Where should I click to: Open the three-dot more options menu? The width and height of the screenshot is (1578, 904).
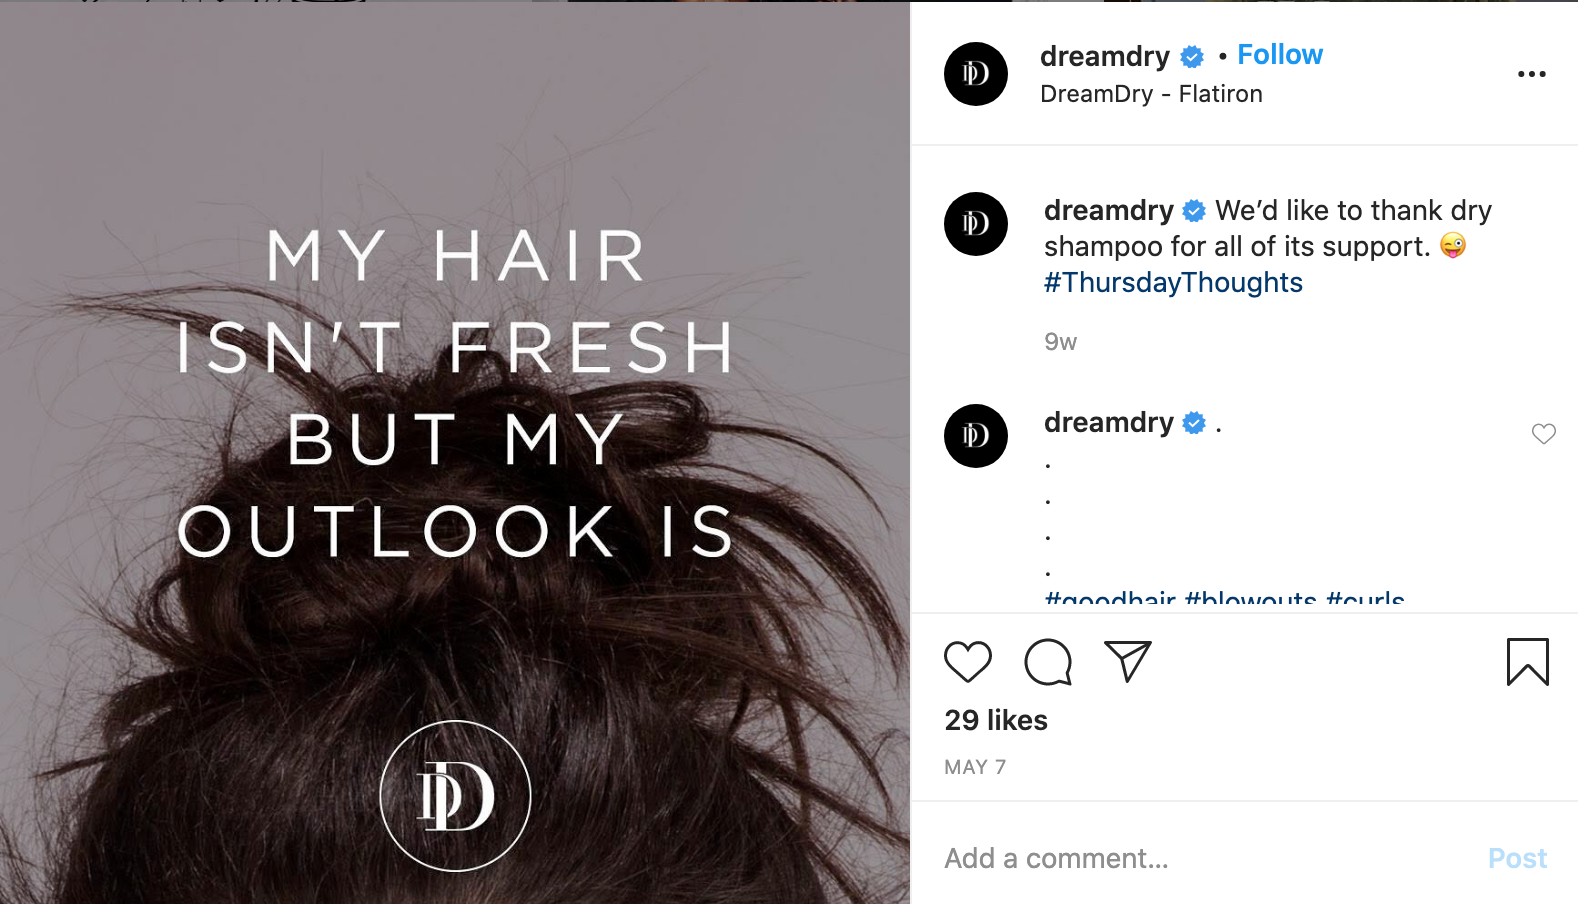coord(1531,74)
